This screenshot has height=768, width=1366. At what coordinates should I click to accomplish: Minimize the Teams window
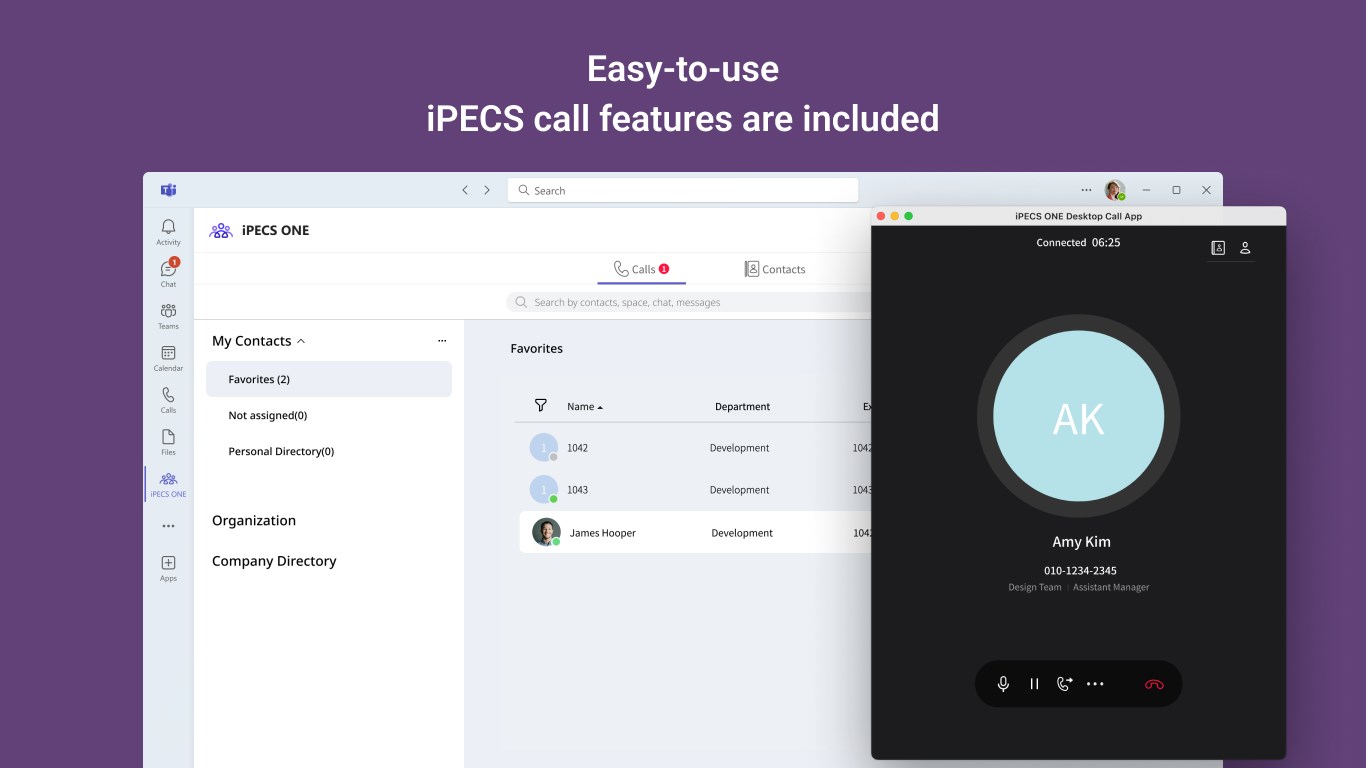coord(1146,190)
